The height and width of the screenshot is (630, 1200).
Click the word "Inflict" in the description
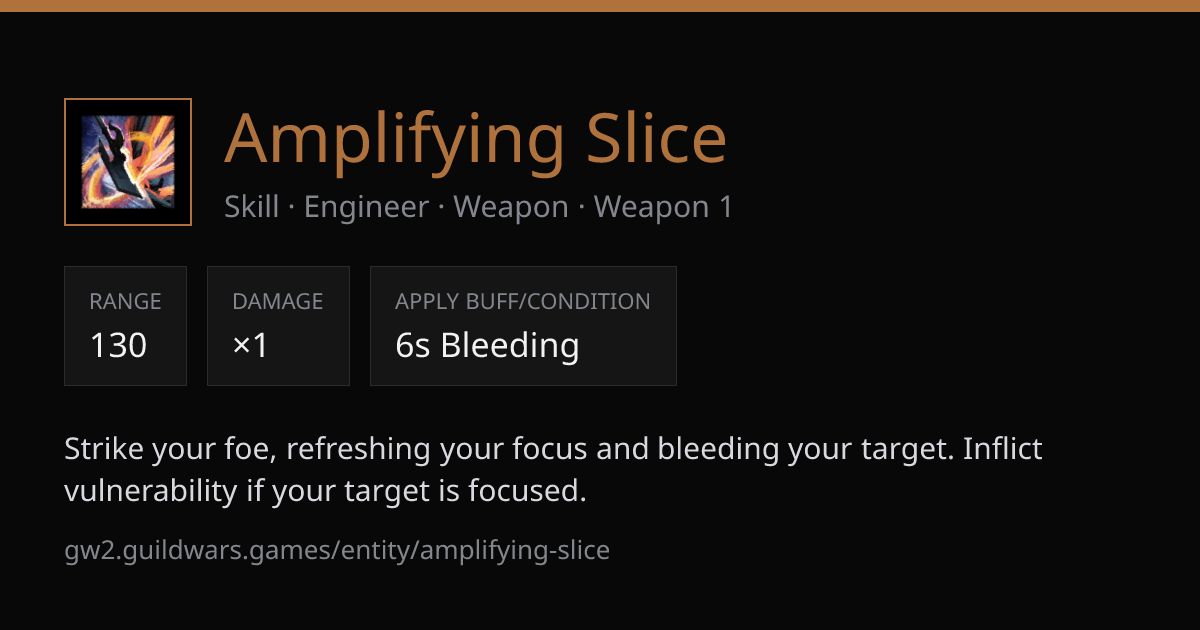pos(1003,449)
